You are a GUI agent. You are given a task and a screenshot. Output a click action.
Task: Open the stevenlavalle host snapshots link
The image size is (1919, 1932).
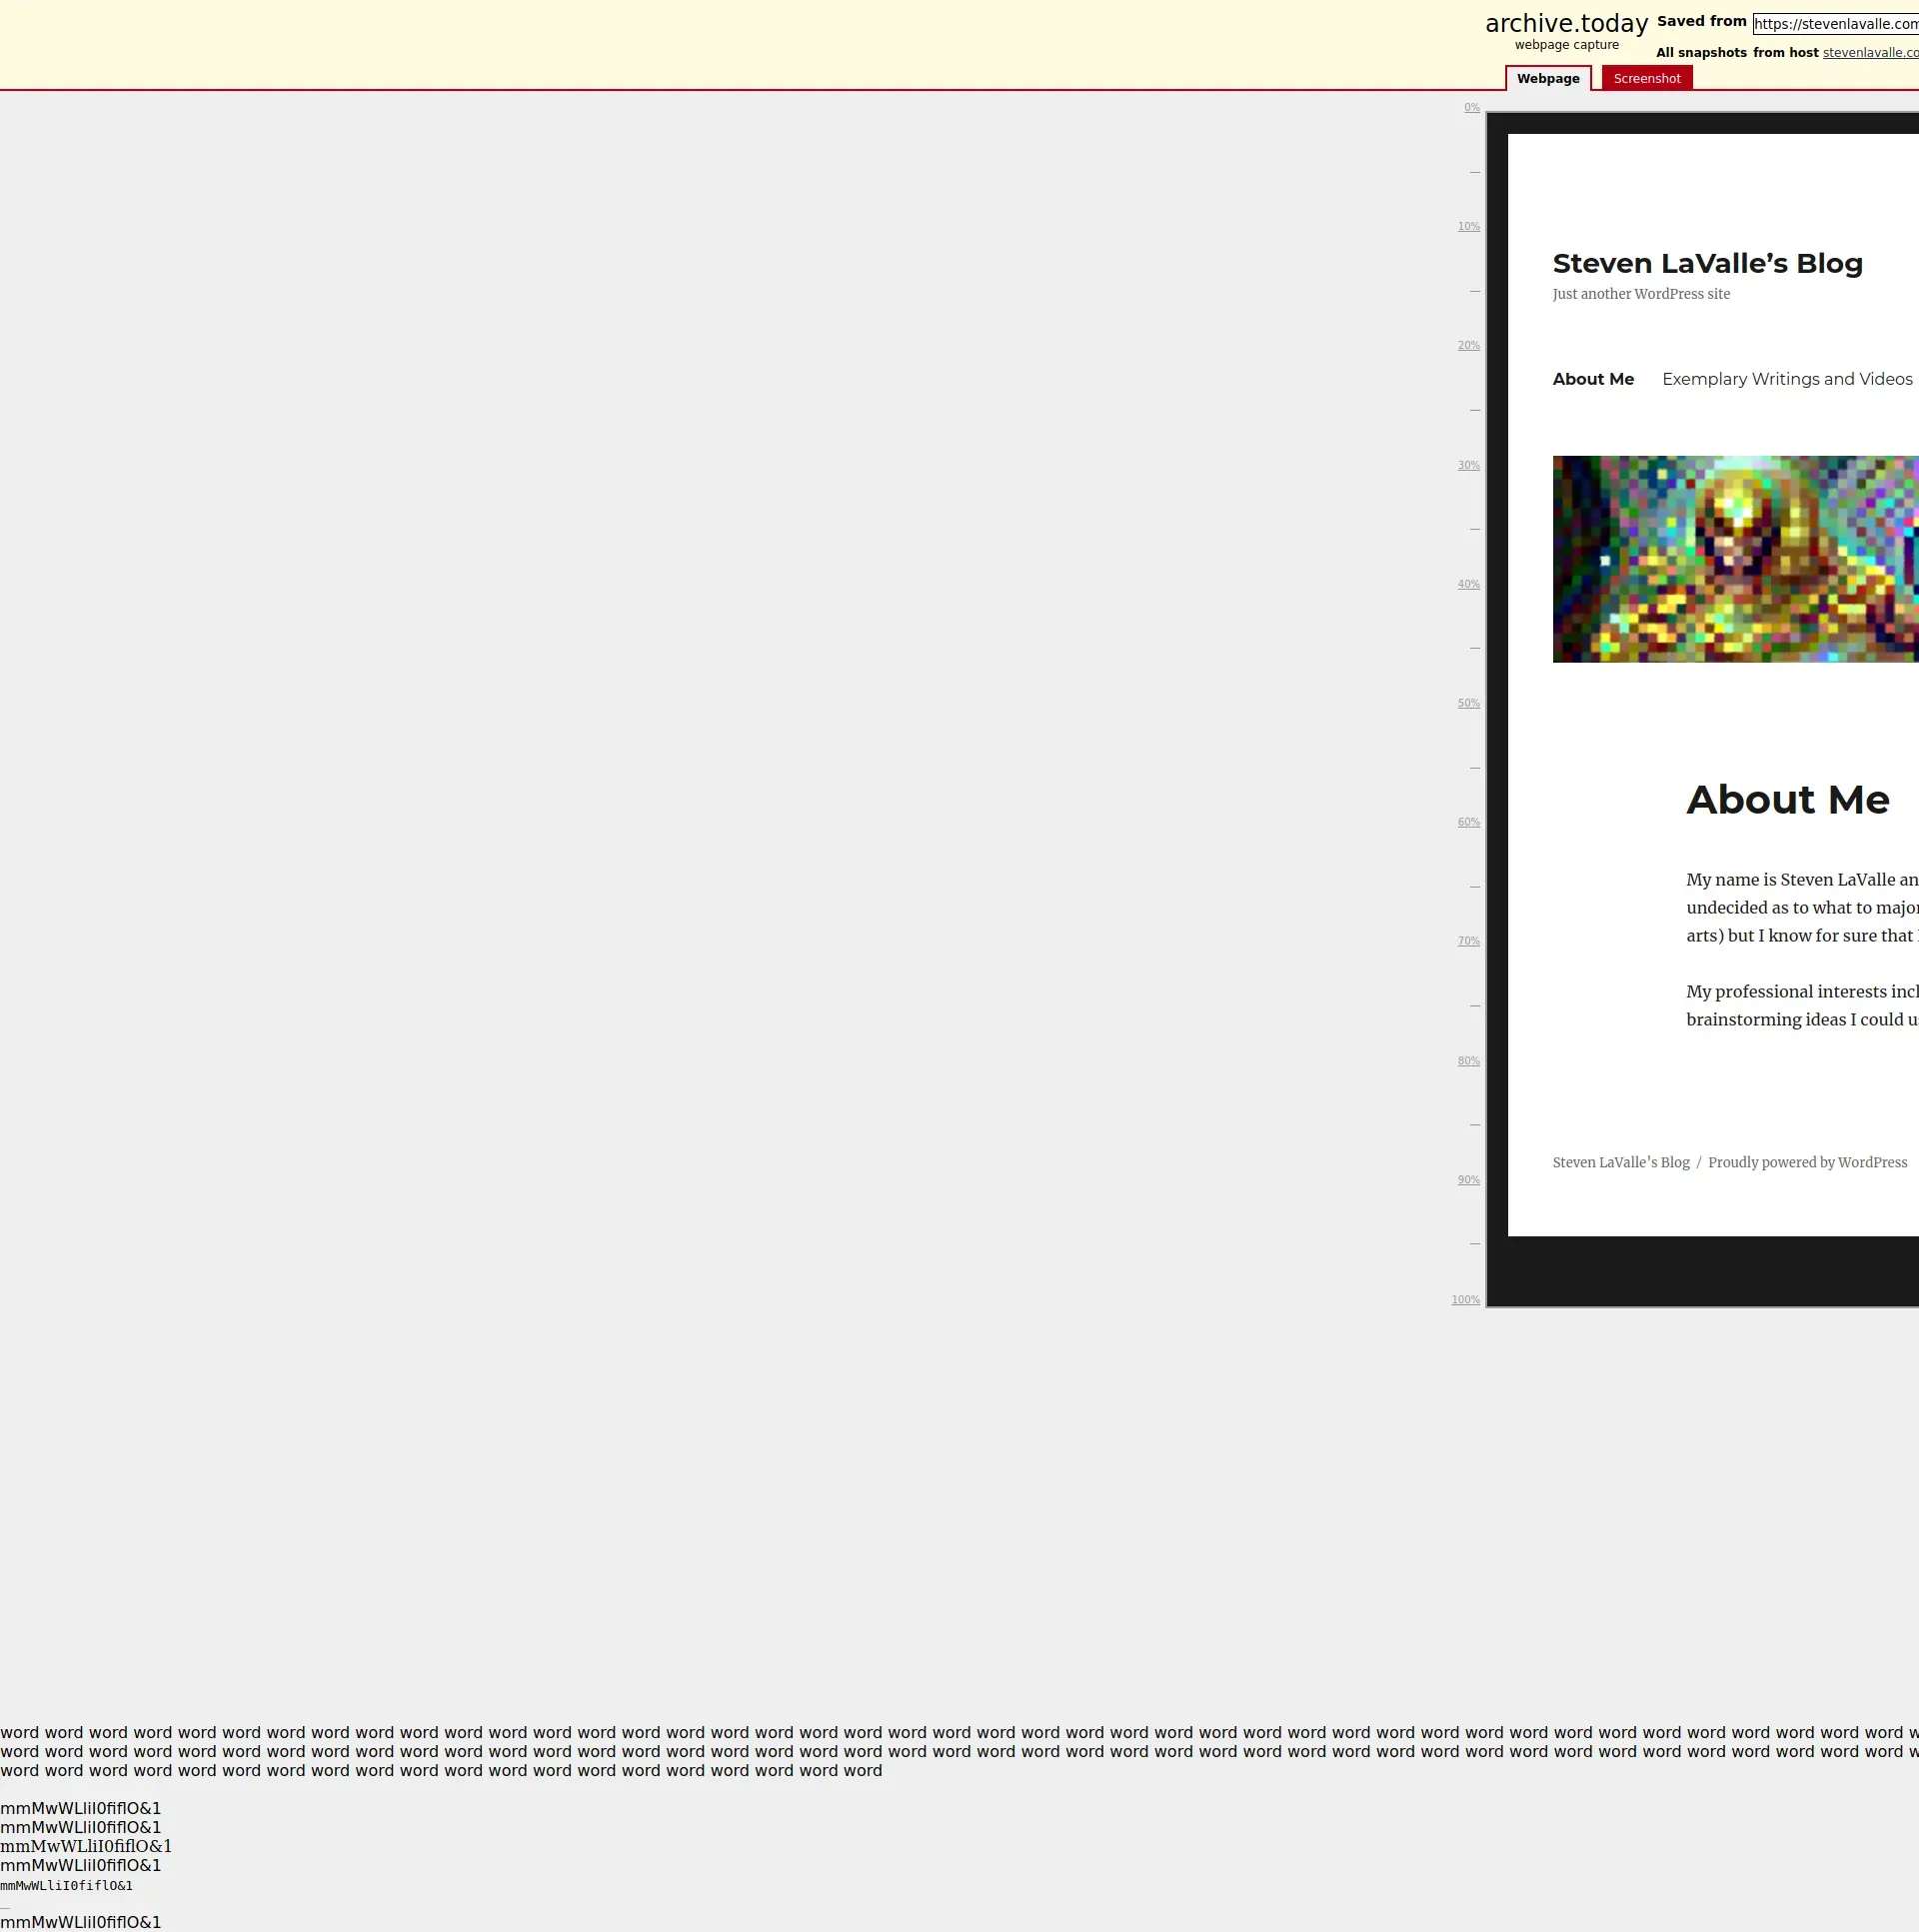(1869, 53)
